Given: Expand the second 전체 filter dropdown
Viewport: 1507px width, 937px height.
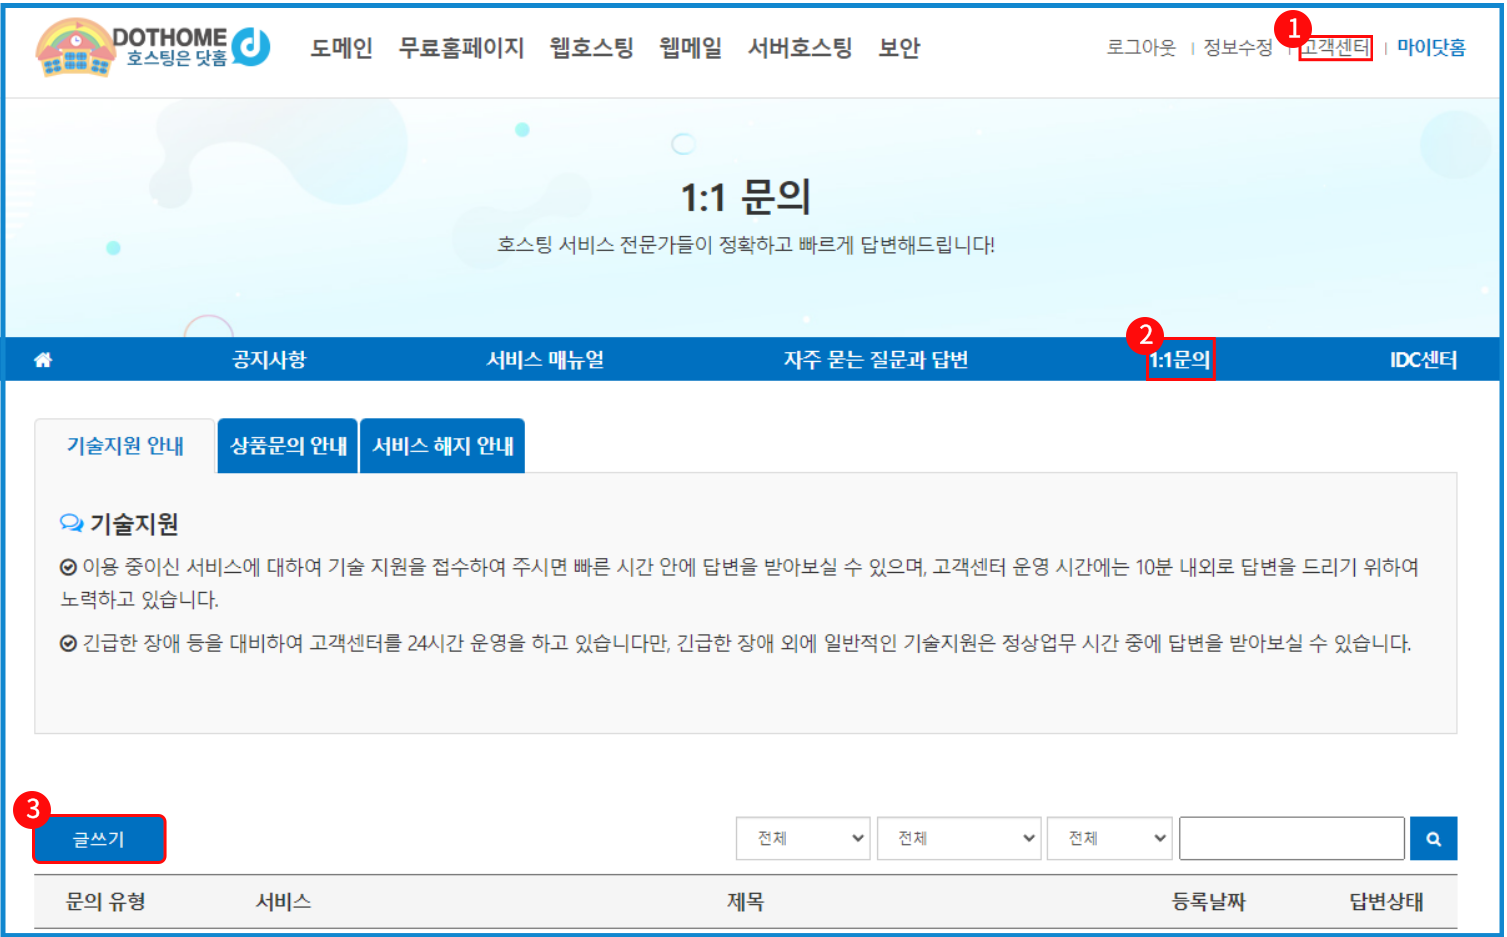Looking at the screenshot, I should click(958, 839).
